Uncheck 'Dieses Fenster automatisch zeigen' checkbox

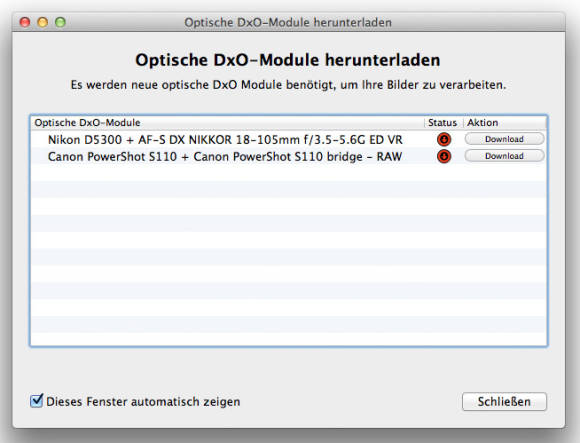(37, 400)
